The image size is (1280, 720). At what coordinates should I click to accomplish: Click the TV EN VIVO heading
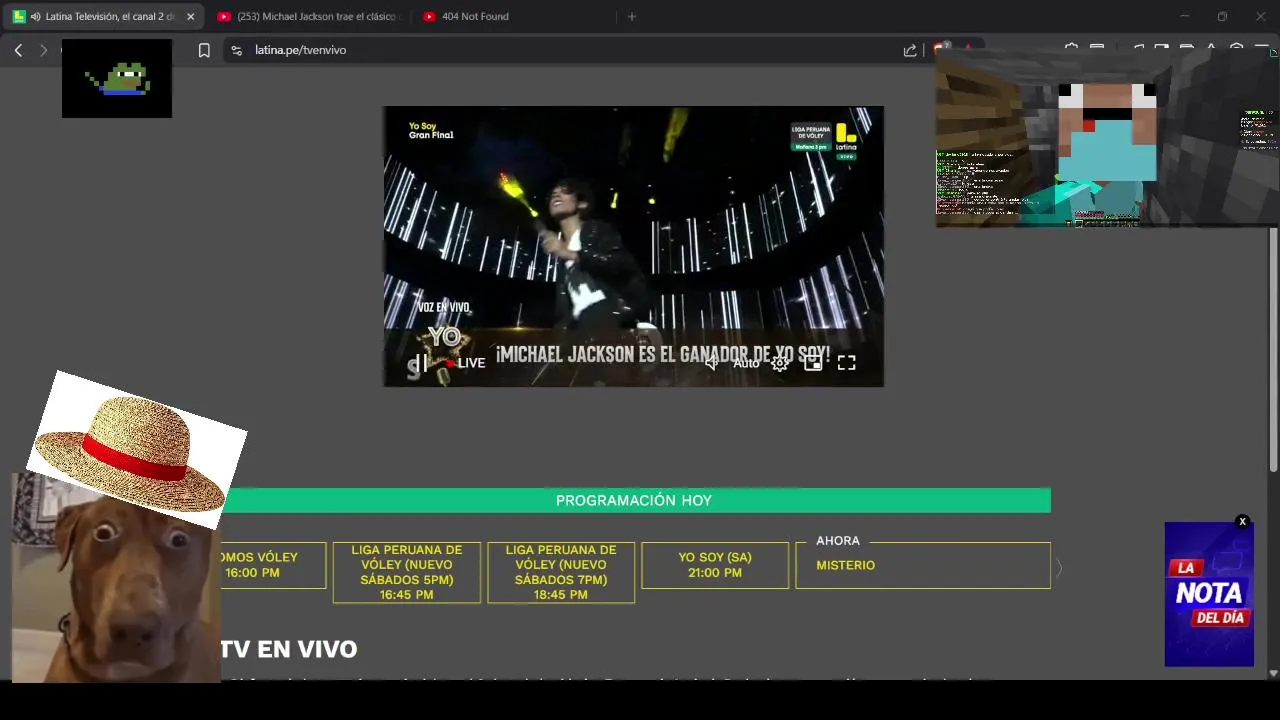pyautogui.click(x=288, y=649)
